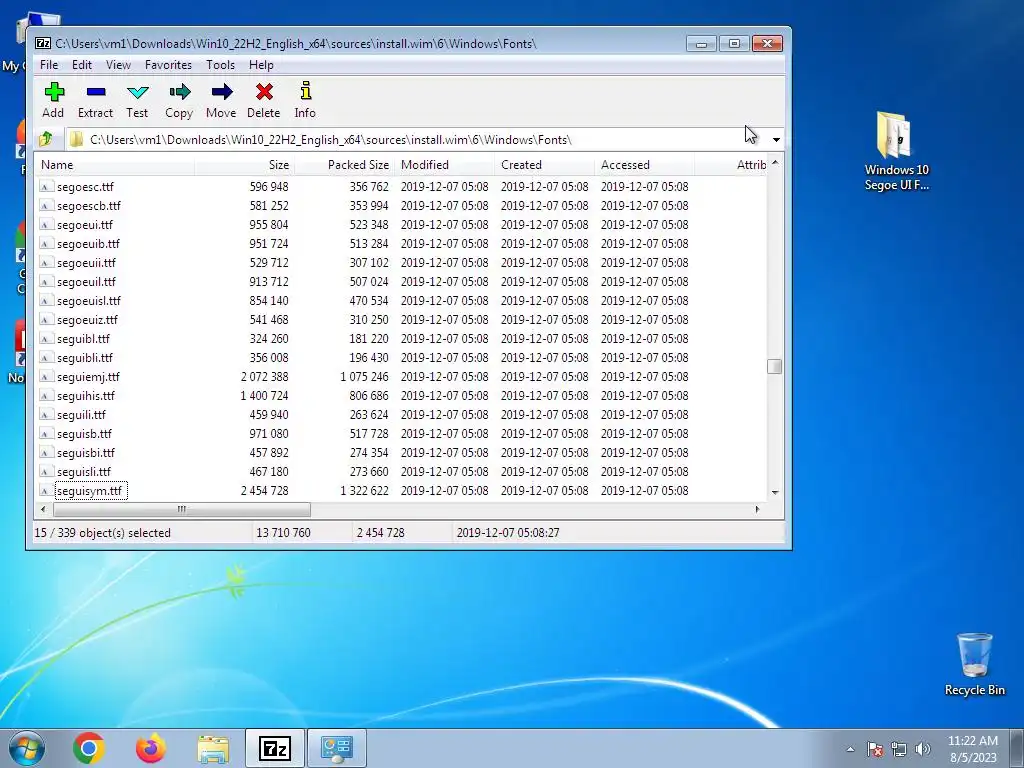1024x768 pixels.
Task: Open the Help menu
Action: coord(261,65)
